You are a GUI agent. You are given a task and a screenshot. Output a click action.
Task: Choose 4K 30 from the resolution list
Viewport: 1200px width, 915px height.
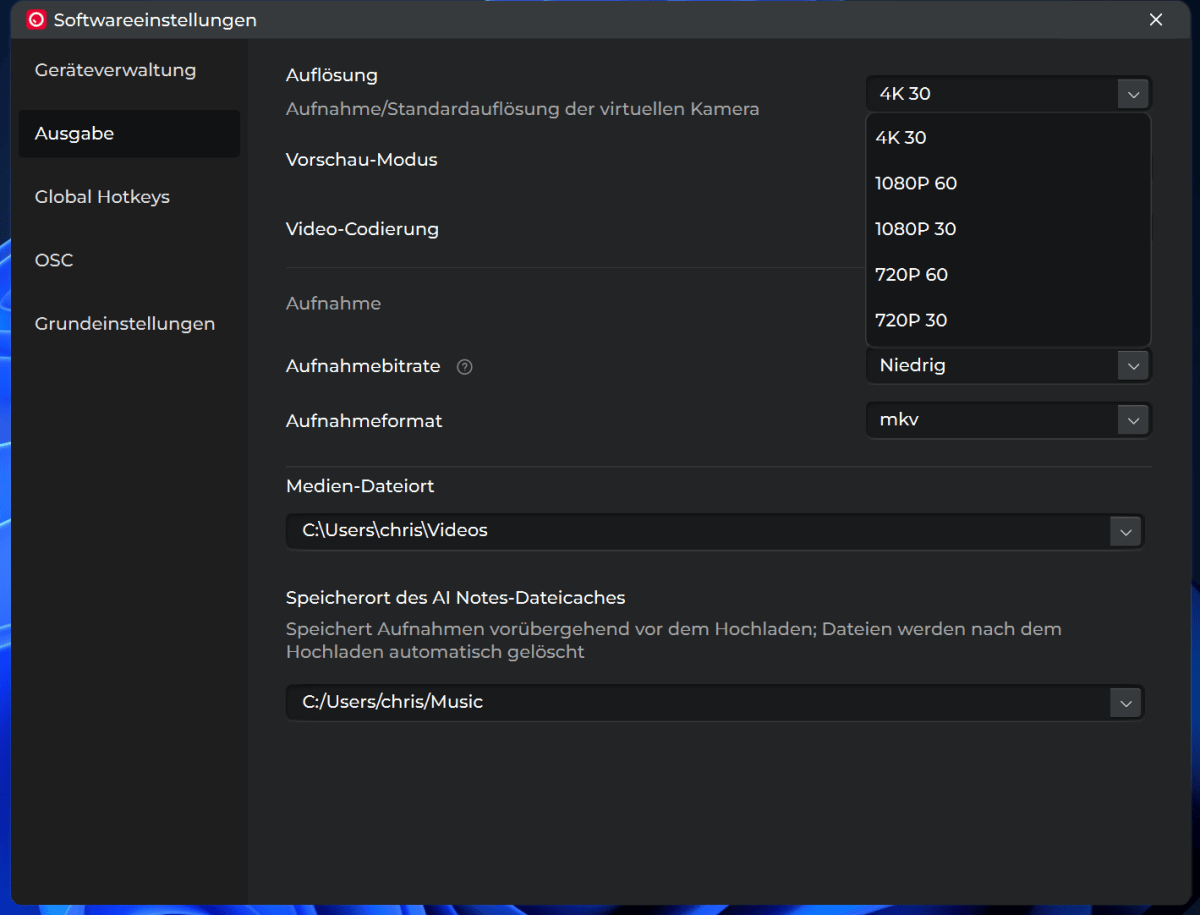click(1008, 138)
